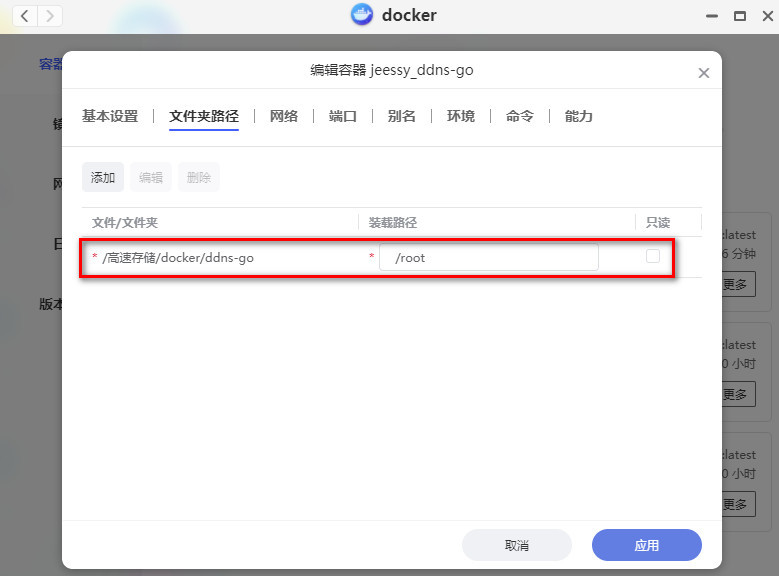779x576 pixels.
Task: Maximize the docker window
Action: point(740,16)
